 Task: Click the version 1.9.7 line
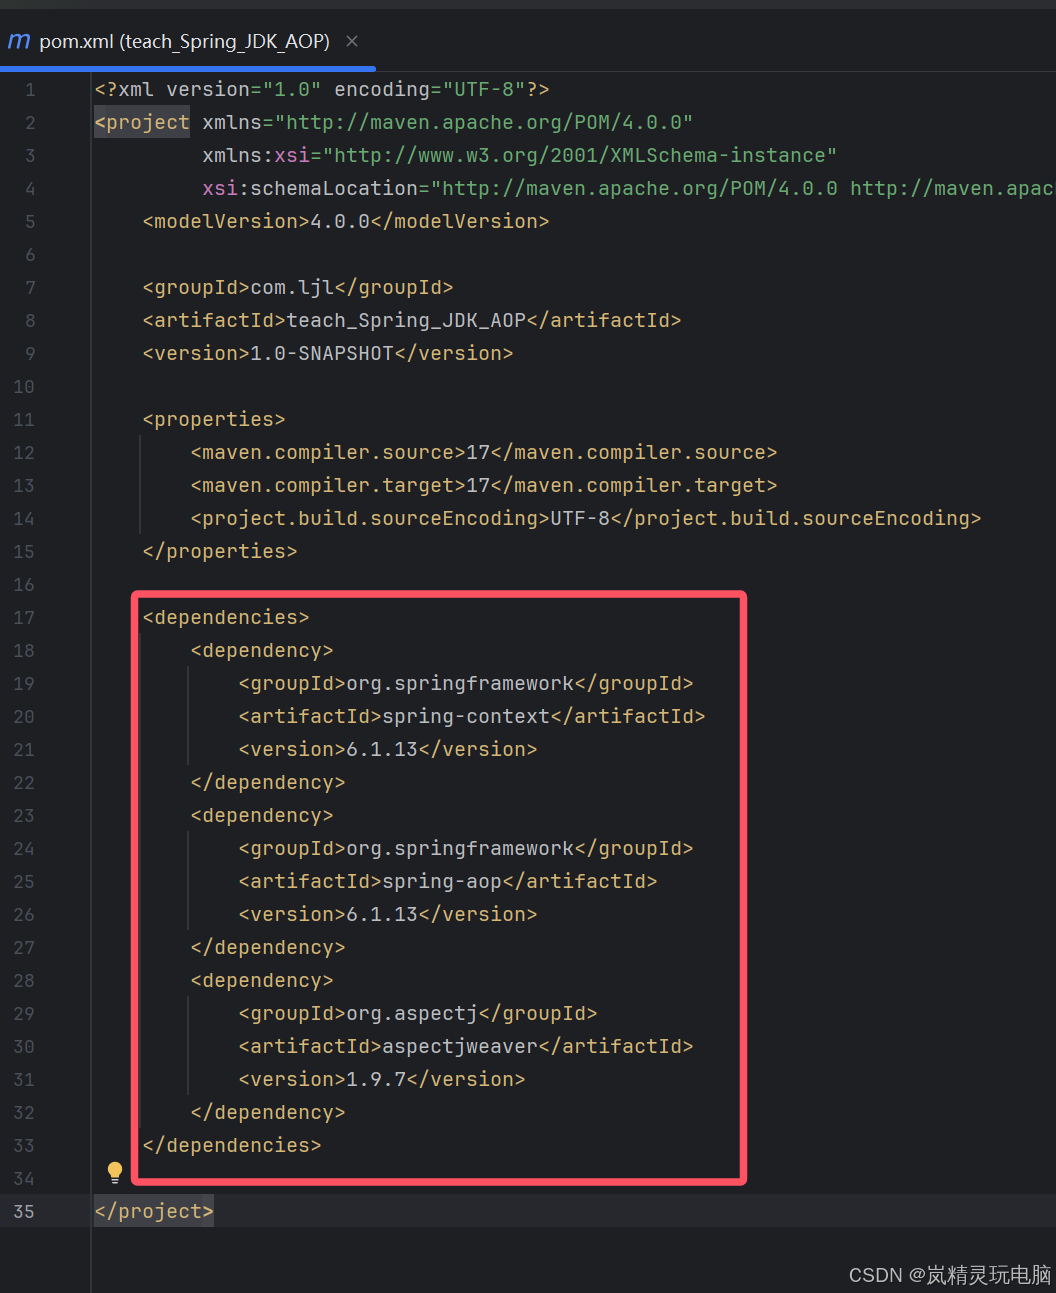point(382,1079)
